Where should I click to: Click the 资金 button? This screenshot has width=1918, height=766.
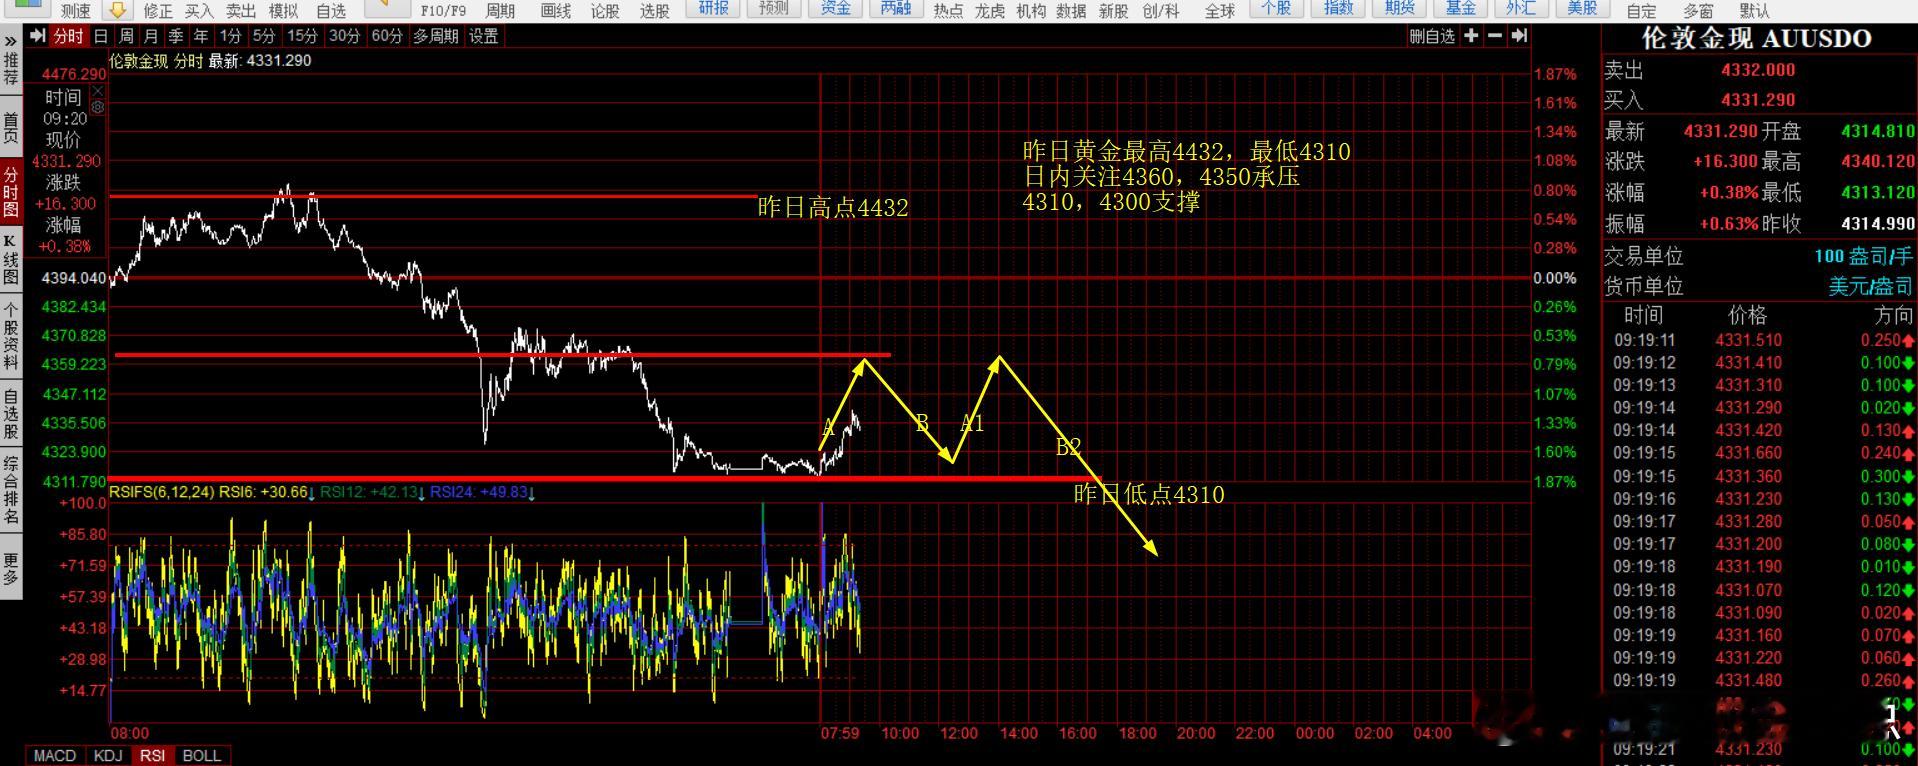click(x=835, y=9)
